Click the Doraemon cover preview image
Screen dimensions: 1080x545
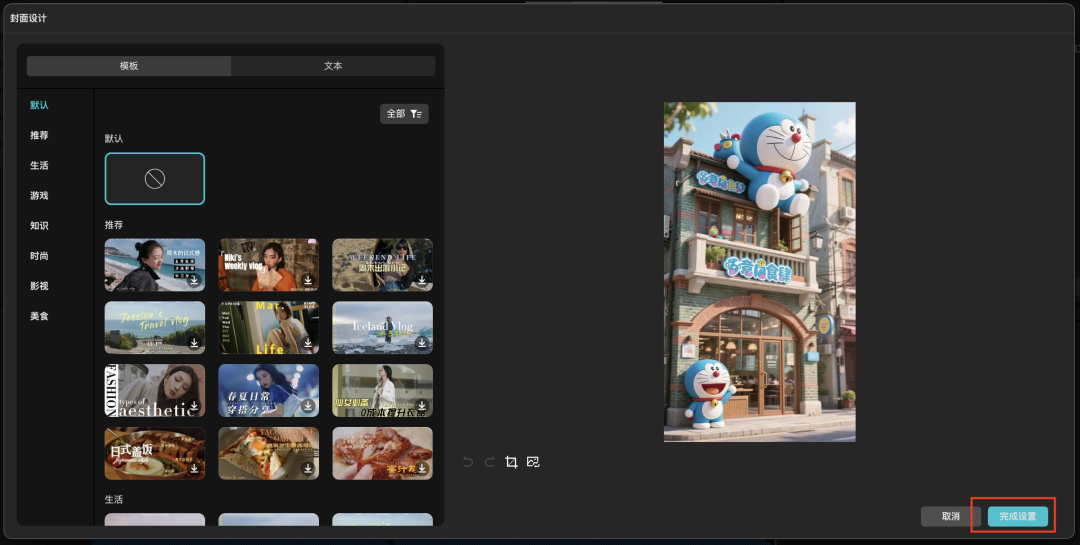[759, 271]
